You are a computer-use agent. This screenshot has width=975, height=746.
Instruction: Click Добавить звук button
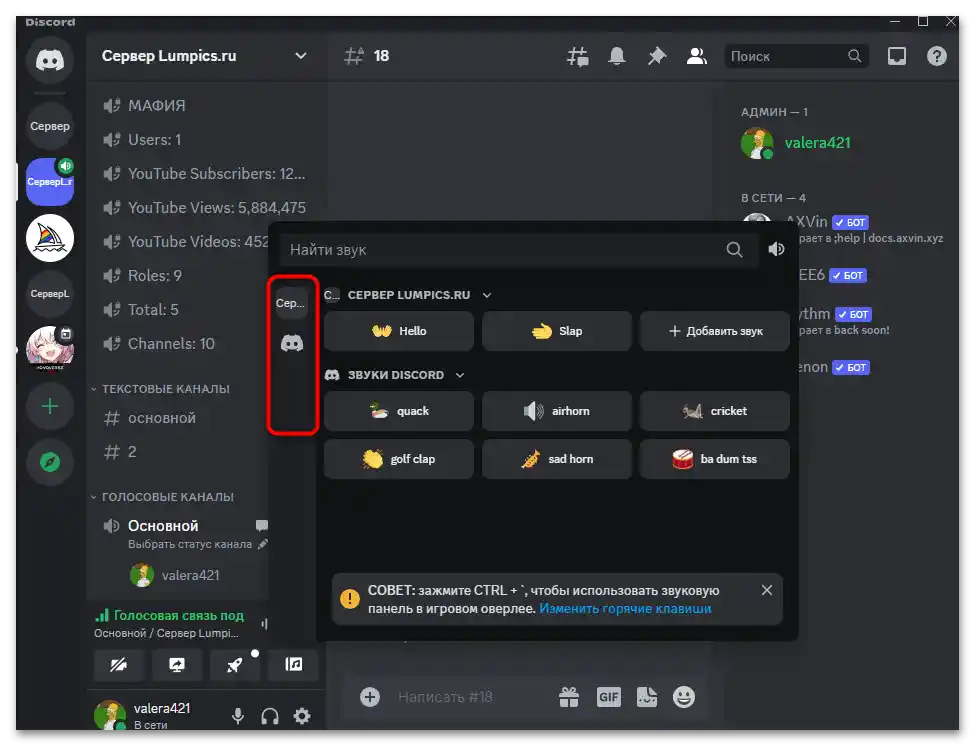[714, 331]
